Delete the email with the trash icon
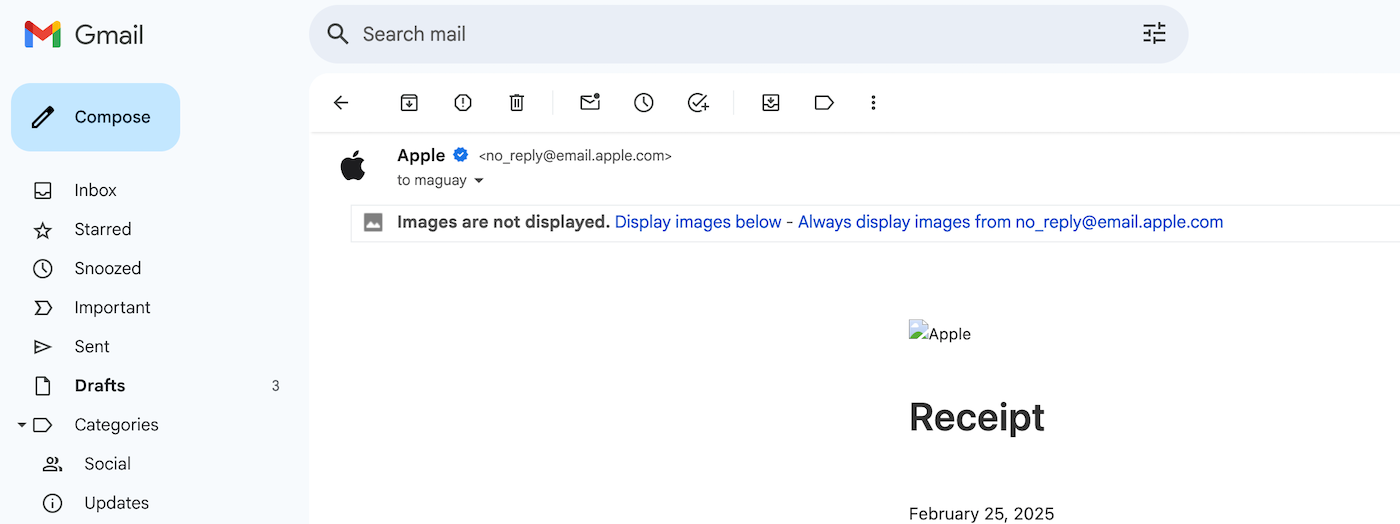Image resolution: width=1400 pixels, height=524 pixels. pos(516,102)
